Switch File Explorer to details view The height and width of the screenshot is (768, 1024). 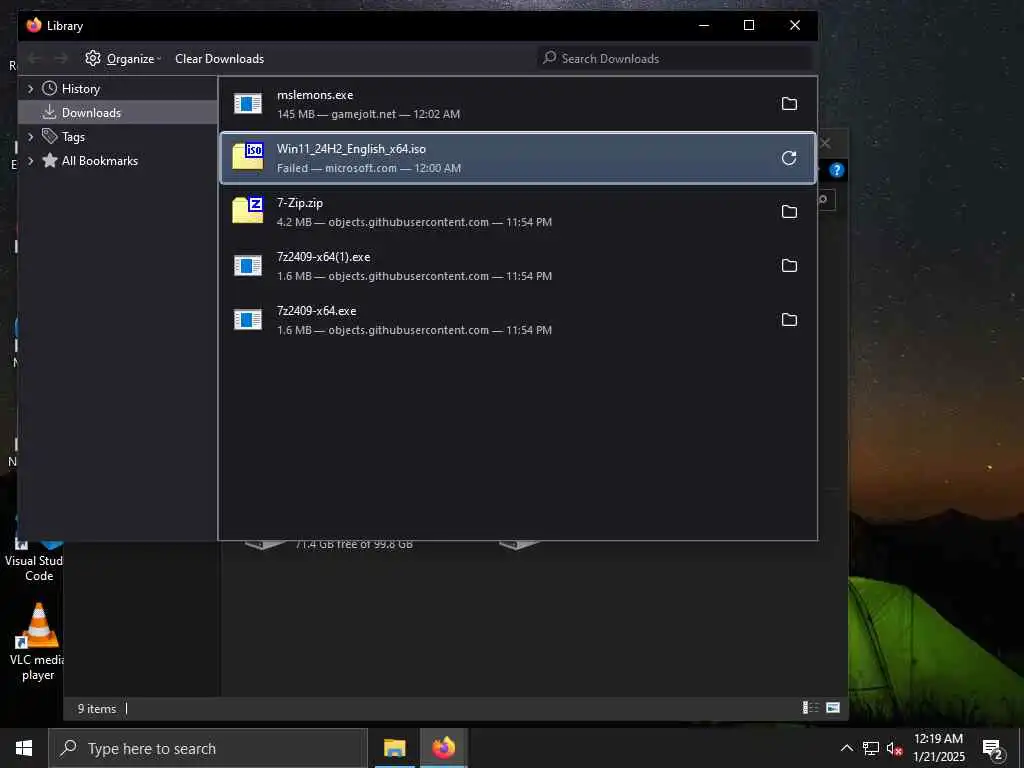pos(810,708)
